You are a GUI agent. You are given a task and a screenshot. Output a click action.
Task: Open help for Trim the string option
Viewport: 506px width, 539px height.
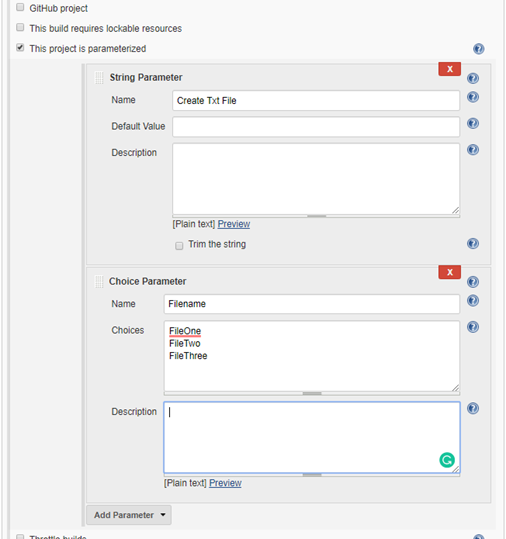pos(473,244)
